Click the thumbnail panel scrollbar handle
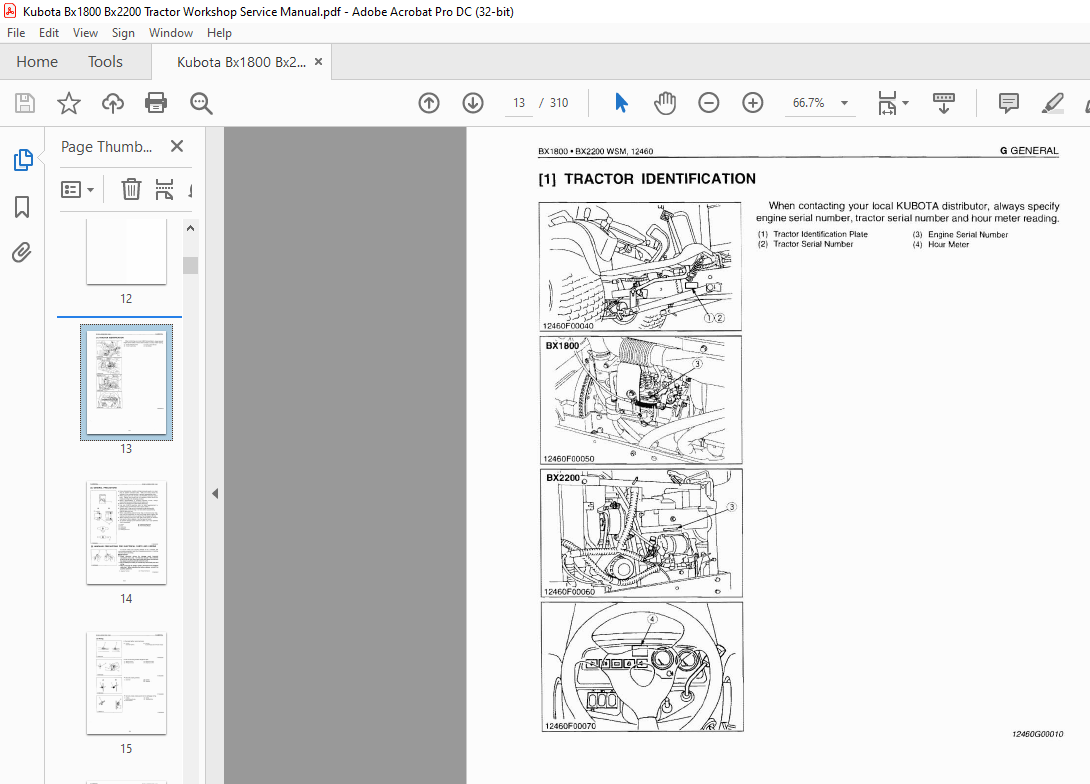Image resolution: width=1090 pixels, height=784 pixels. point(190,266)
